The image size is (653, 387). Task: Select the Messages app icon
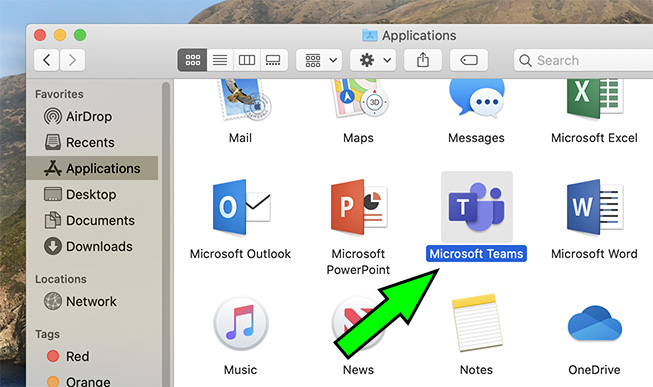476,98
